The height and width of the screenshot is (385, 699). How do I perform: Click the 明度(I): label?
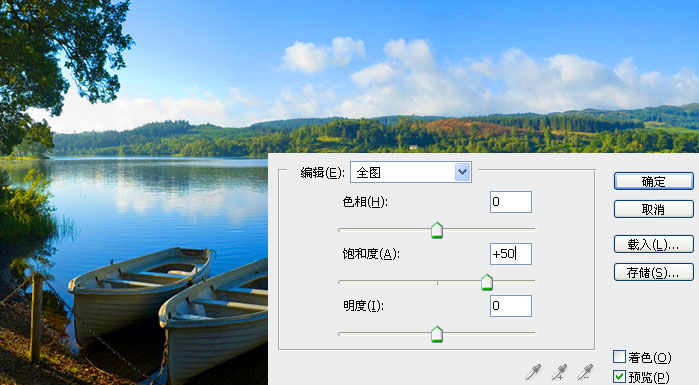coord(363,306)
